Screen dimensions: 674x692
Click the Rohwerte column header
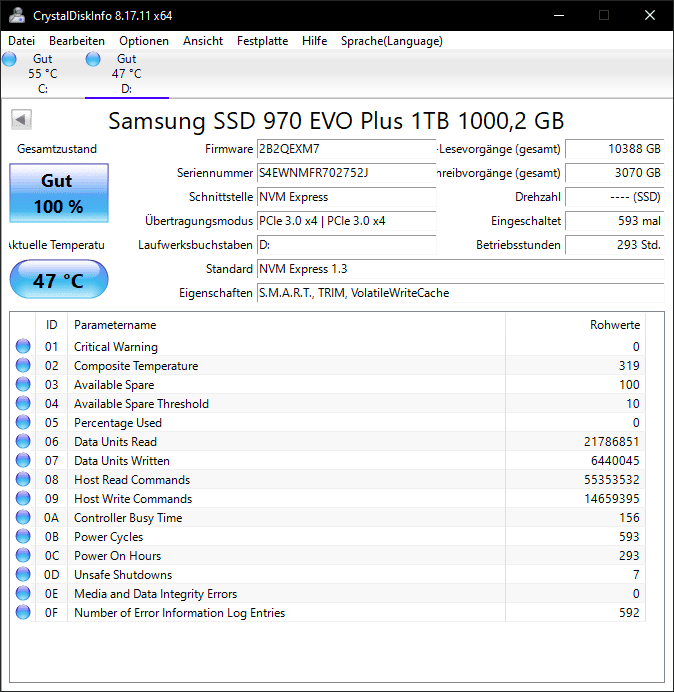(x=575, y=325)
